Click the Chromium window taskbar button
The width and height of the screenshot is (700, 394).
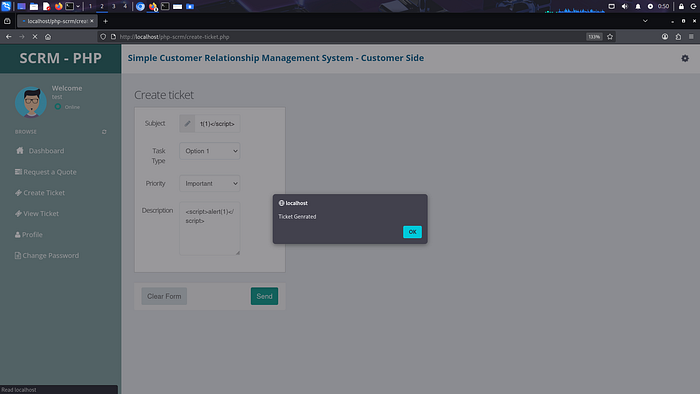[x=140, y=6]
